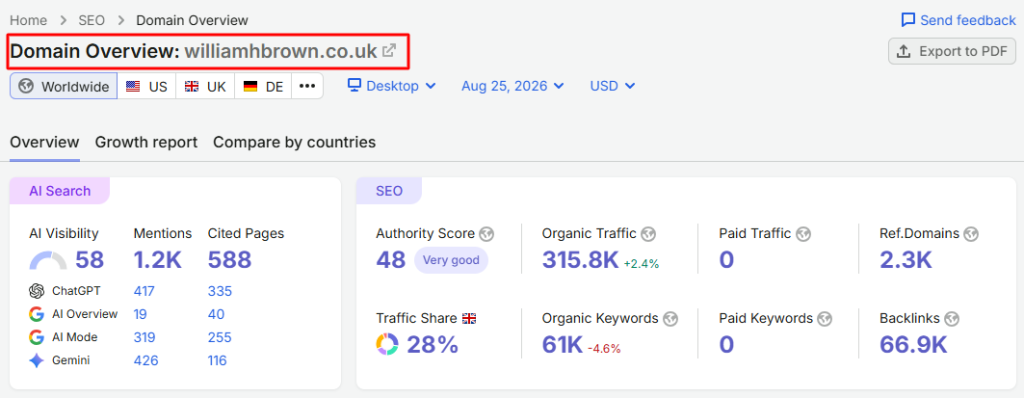Open more countries via three-dots button
This screenshot has width=1024, height=398.
coord(307,86)
